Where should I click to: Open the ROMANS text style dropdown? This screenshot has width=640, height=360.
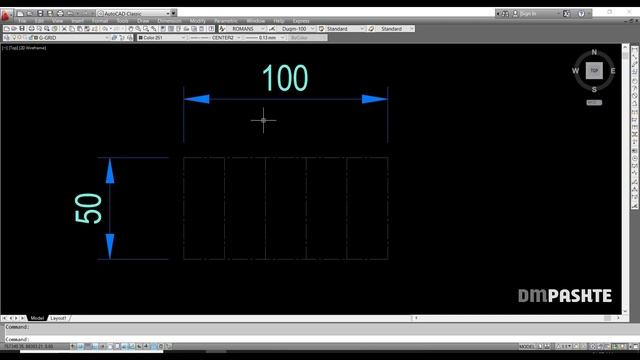click(x=262, y=29)
